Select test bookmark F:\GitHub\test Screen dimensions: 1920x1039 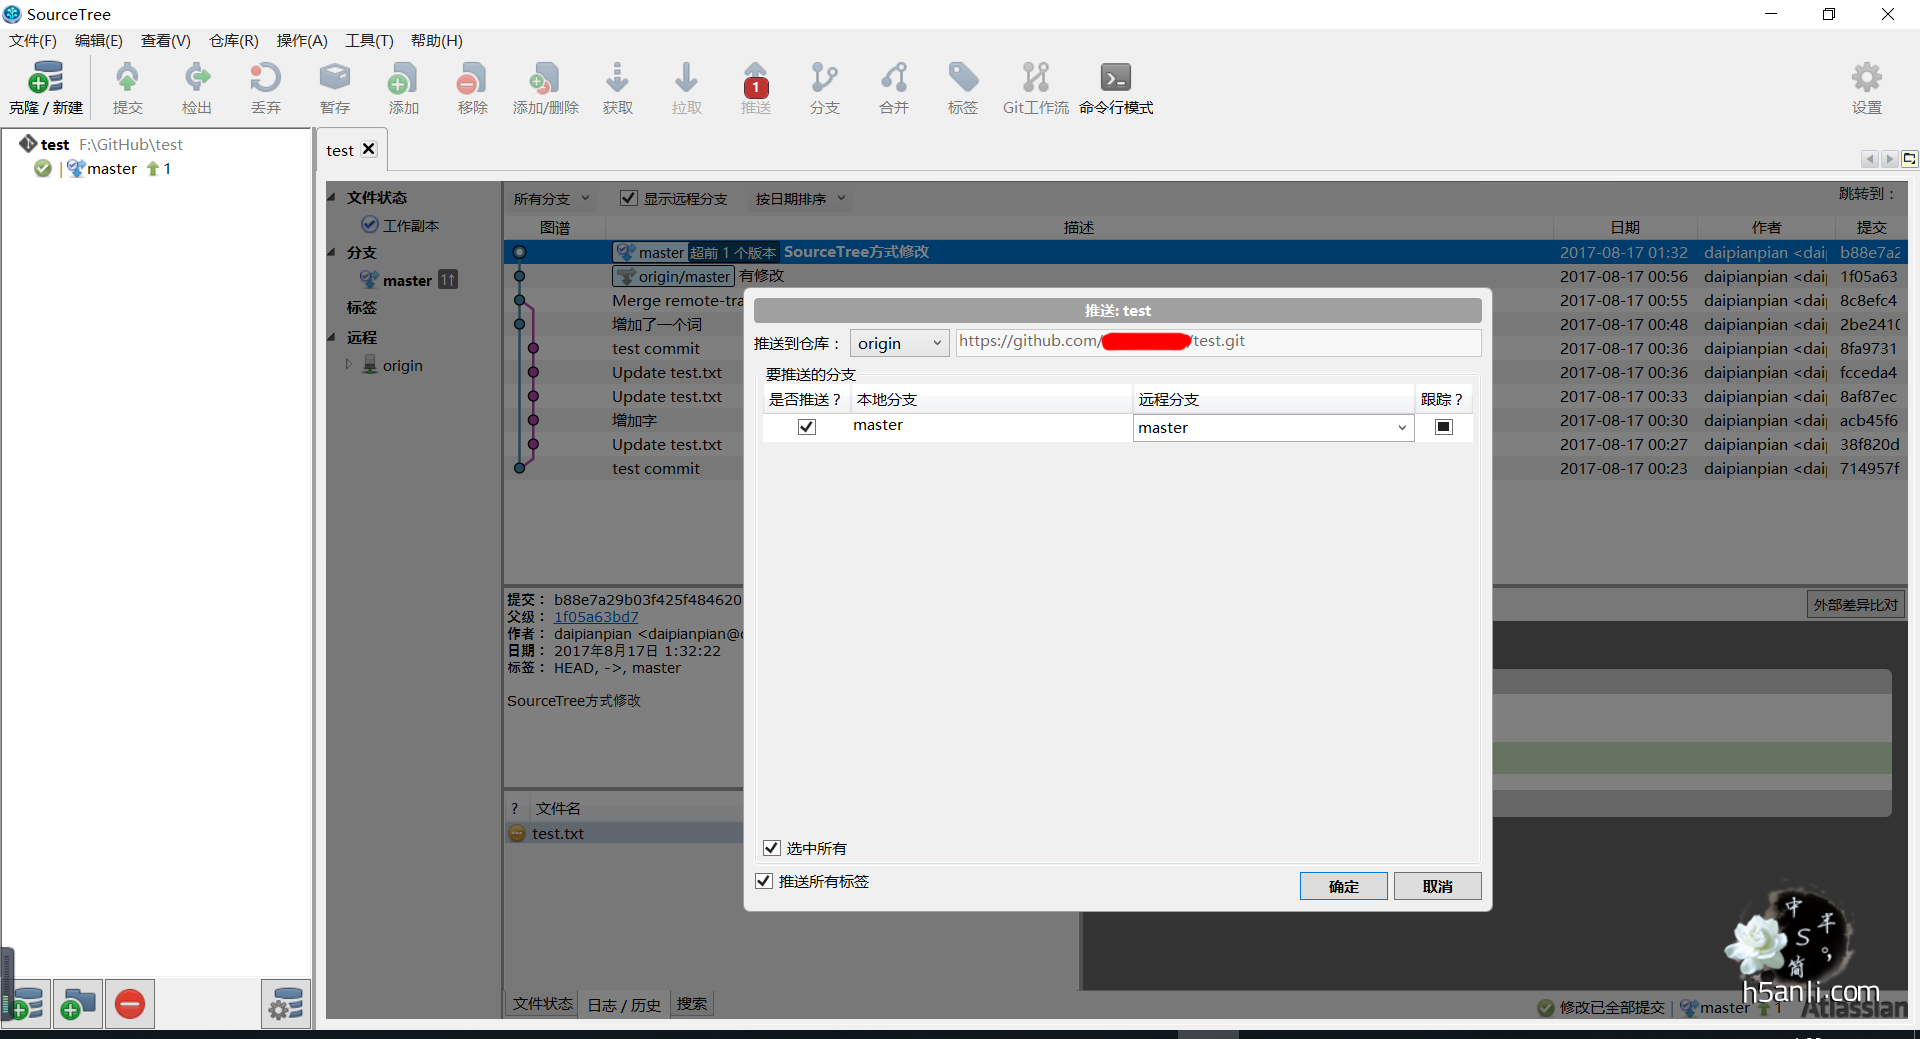tap(111, 144)
